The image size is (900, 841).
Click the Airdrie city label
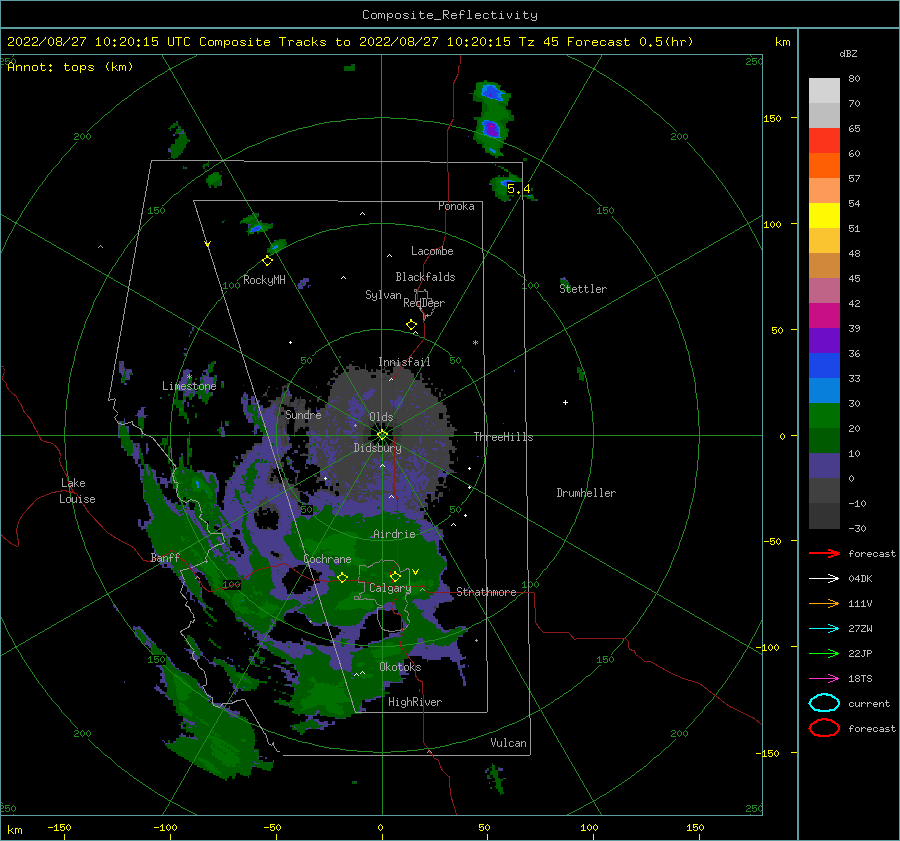394,534
